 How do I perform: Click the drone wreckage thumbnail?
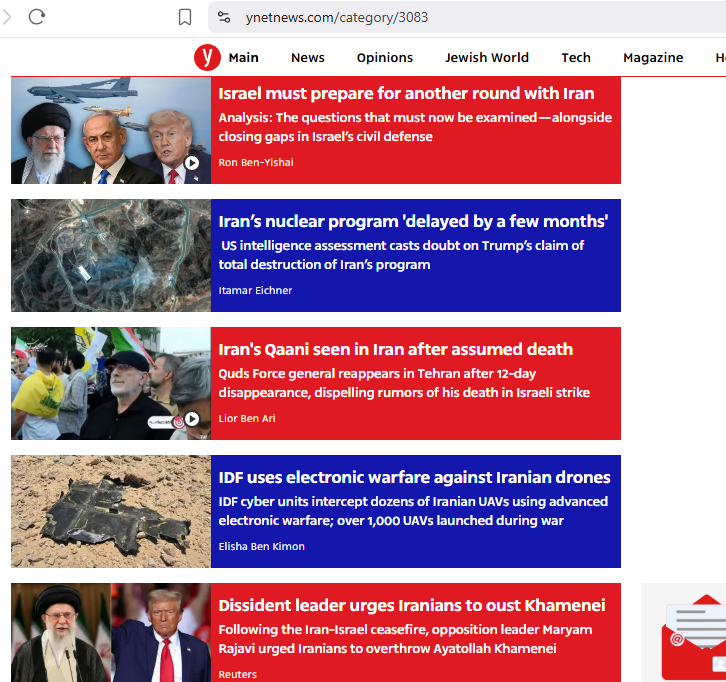(x=111, y=512)
